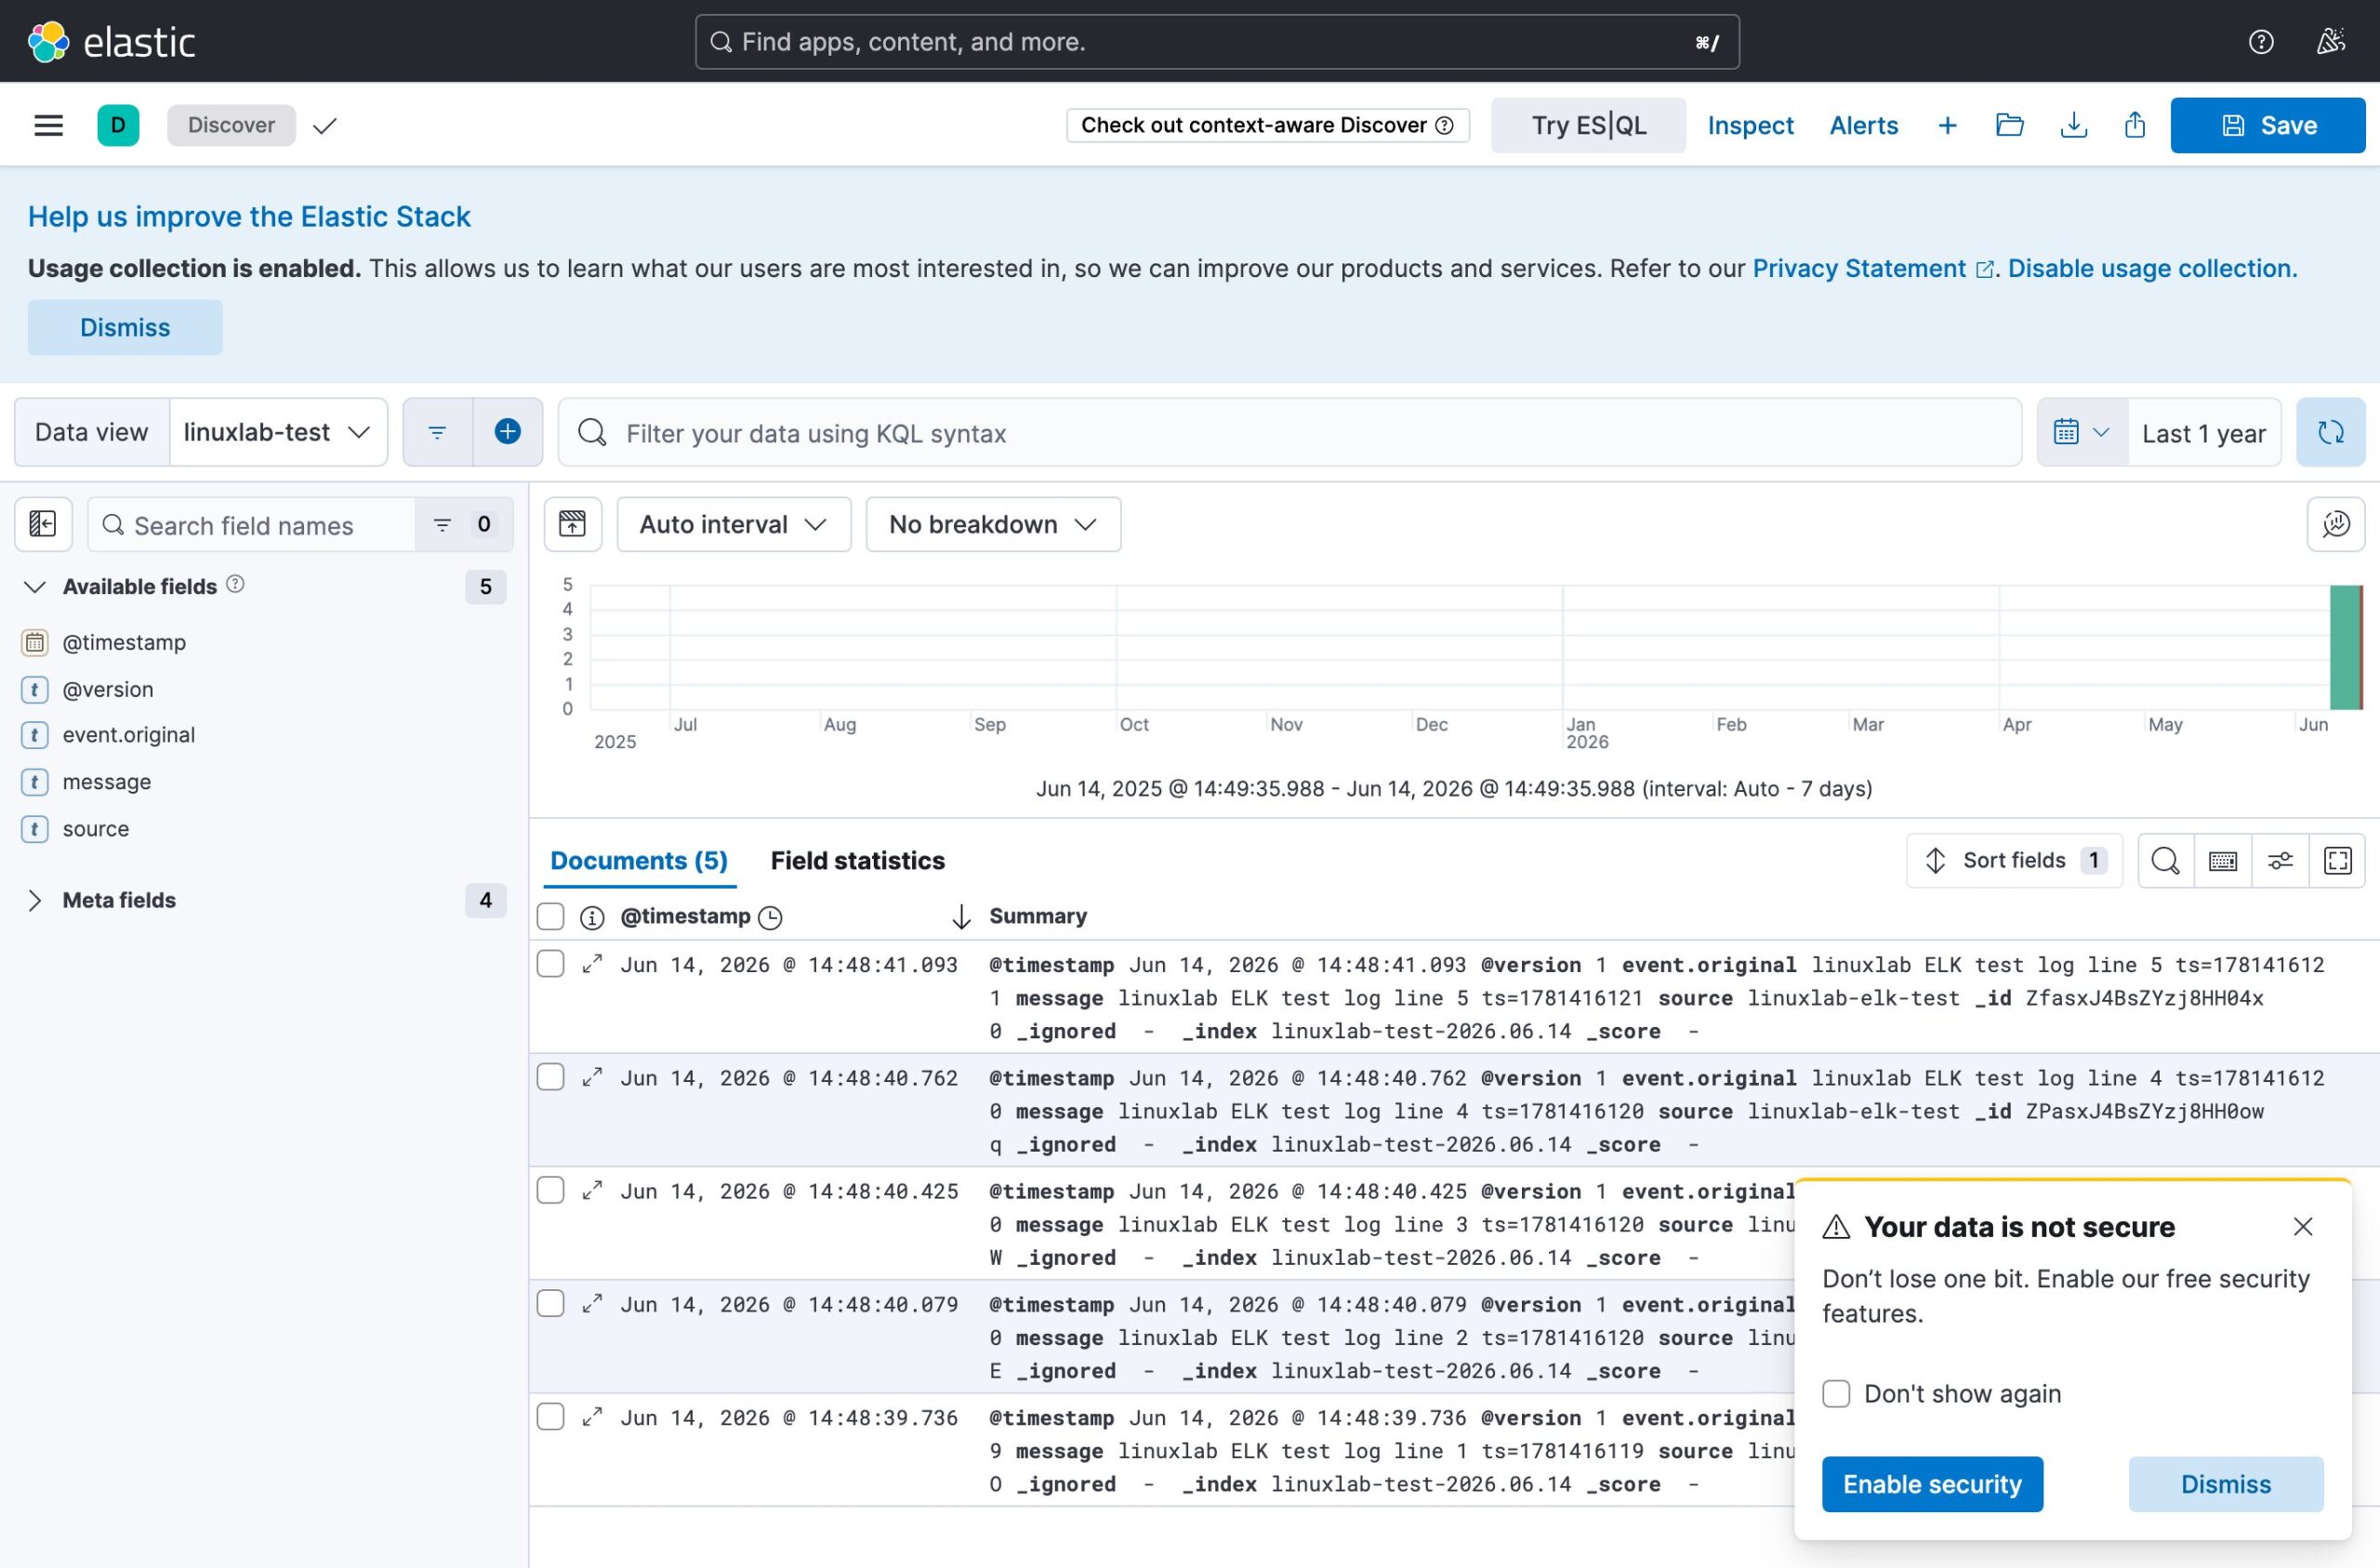
Task: Open the Sort fields menu
Action: 2014,860
